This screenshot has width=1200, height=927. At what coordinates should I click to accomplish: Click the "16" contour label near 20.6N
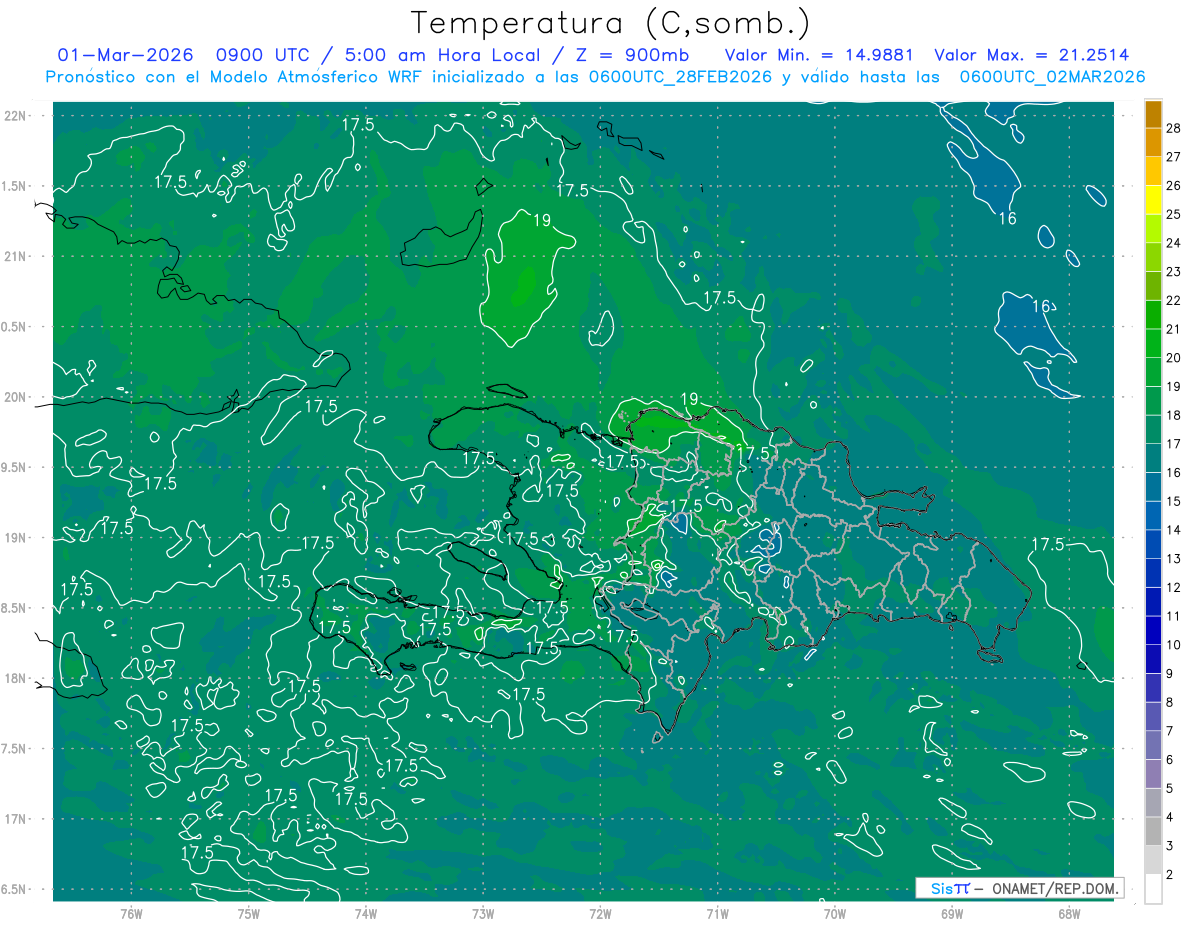[x=1042, y=306]
